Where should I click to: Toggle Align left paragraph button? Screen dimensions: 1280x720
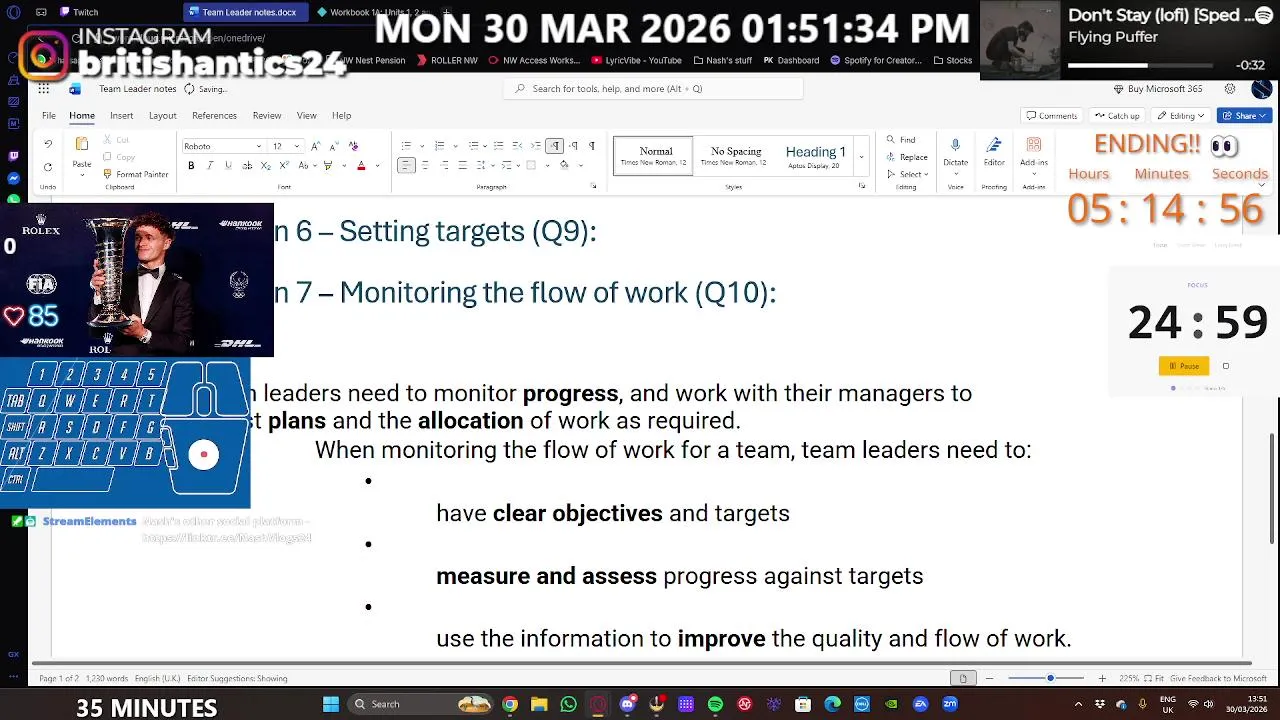[x=406, y=166]
